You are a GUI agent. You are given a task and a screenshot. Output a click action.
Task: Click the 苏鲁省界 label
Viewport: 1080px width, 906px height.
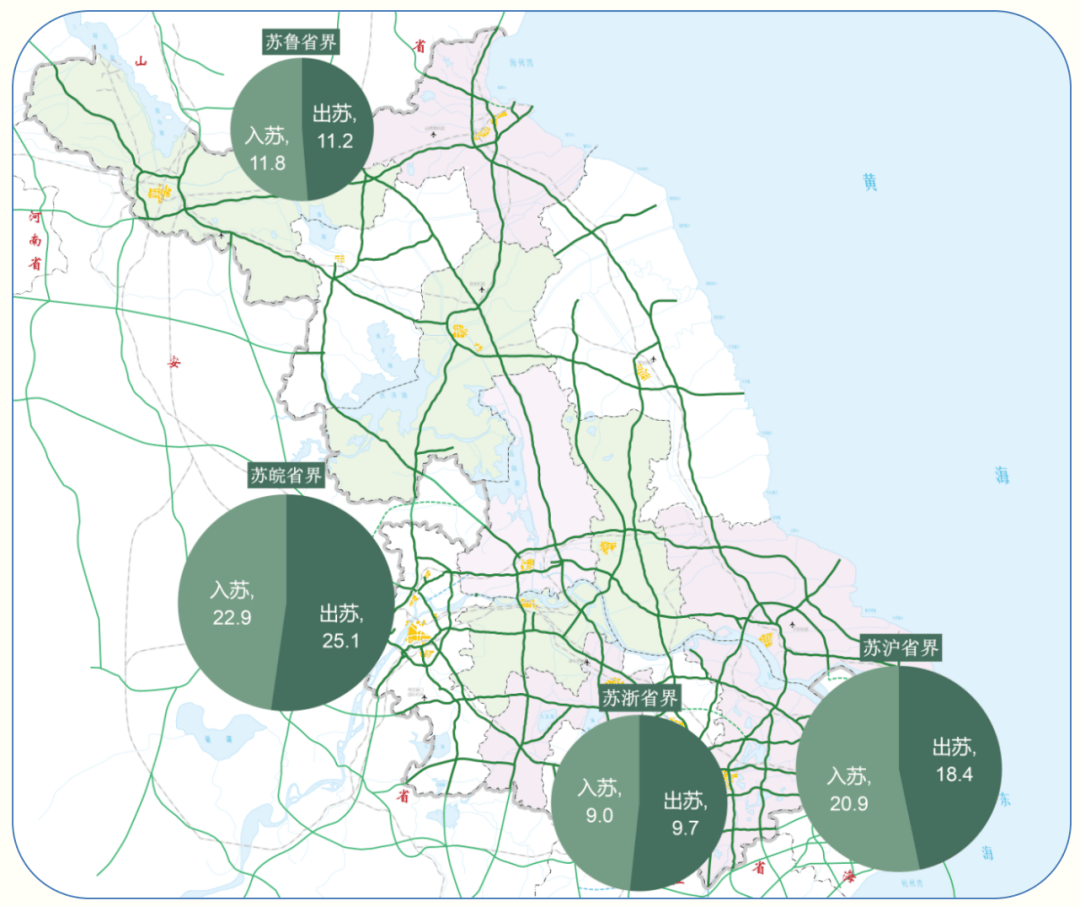click(x=301, y=42)
